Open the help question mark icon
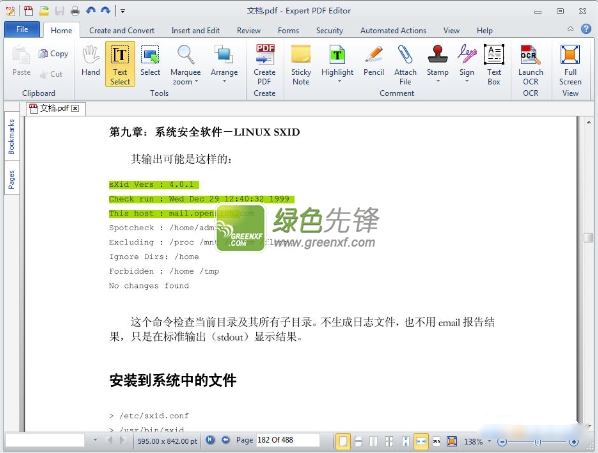 pyautogui.click(x=586, y=29)
